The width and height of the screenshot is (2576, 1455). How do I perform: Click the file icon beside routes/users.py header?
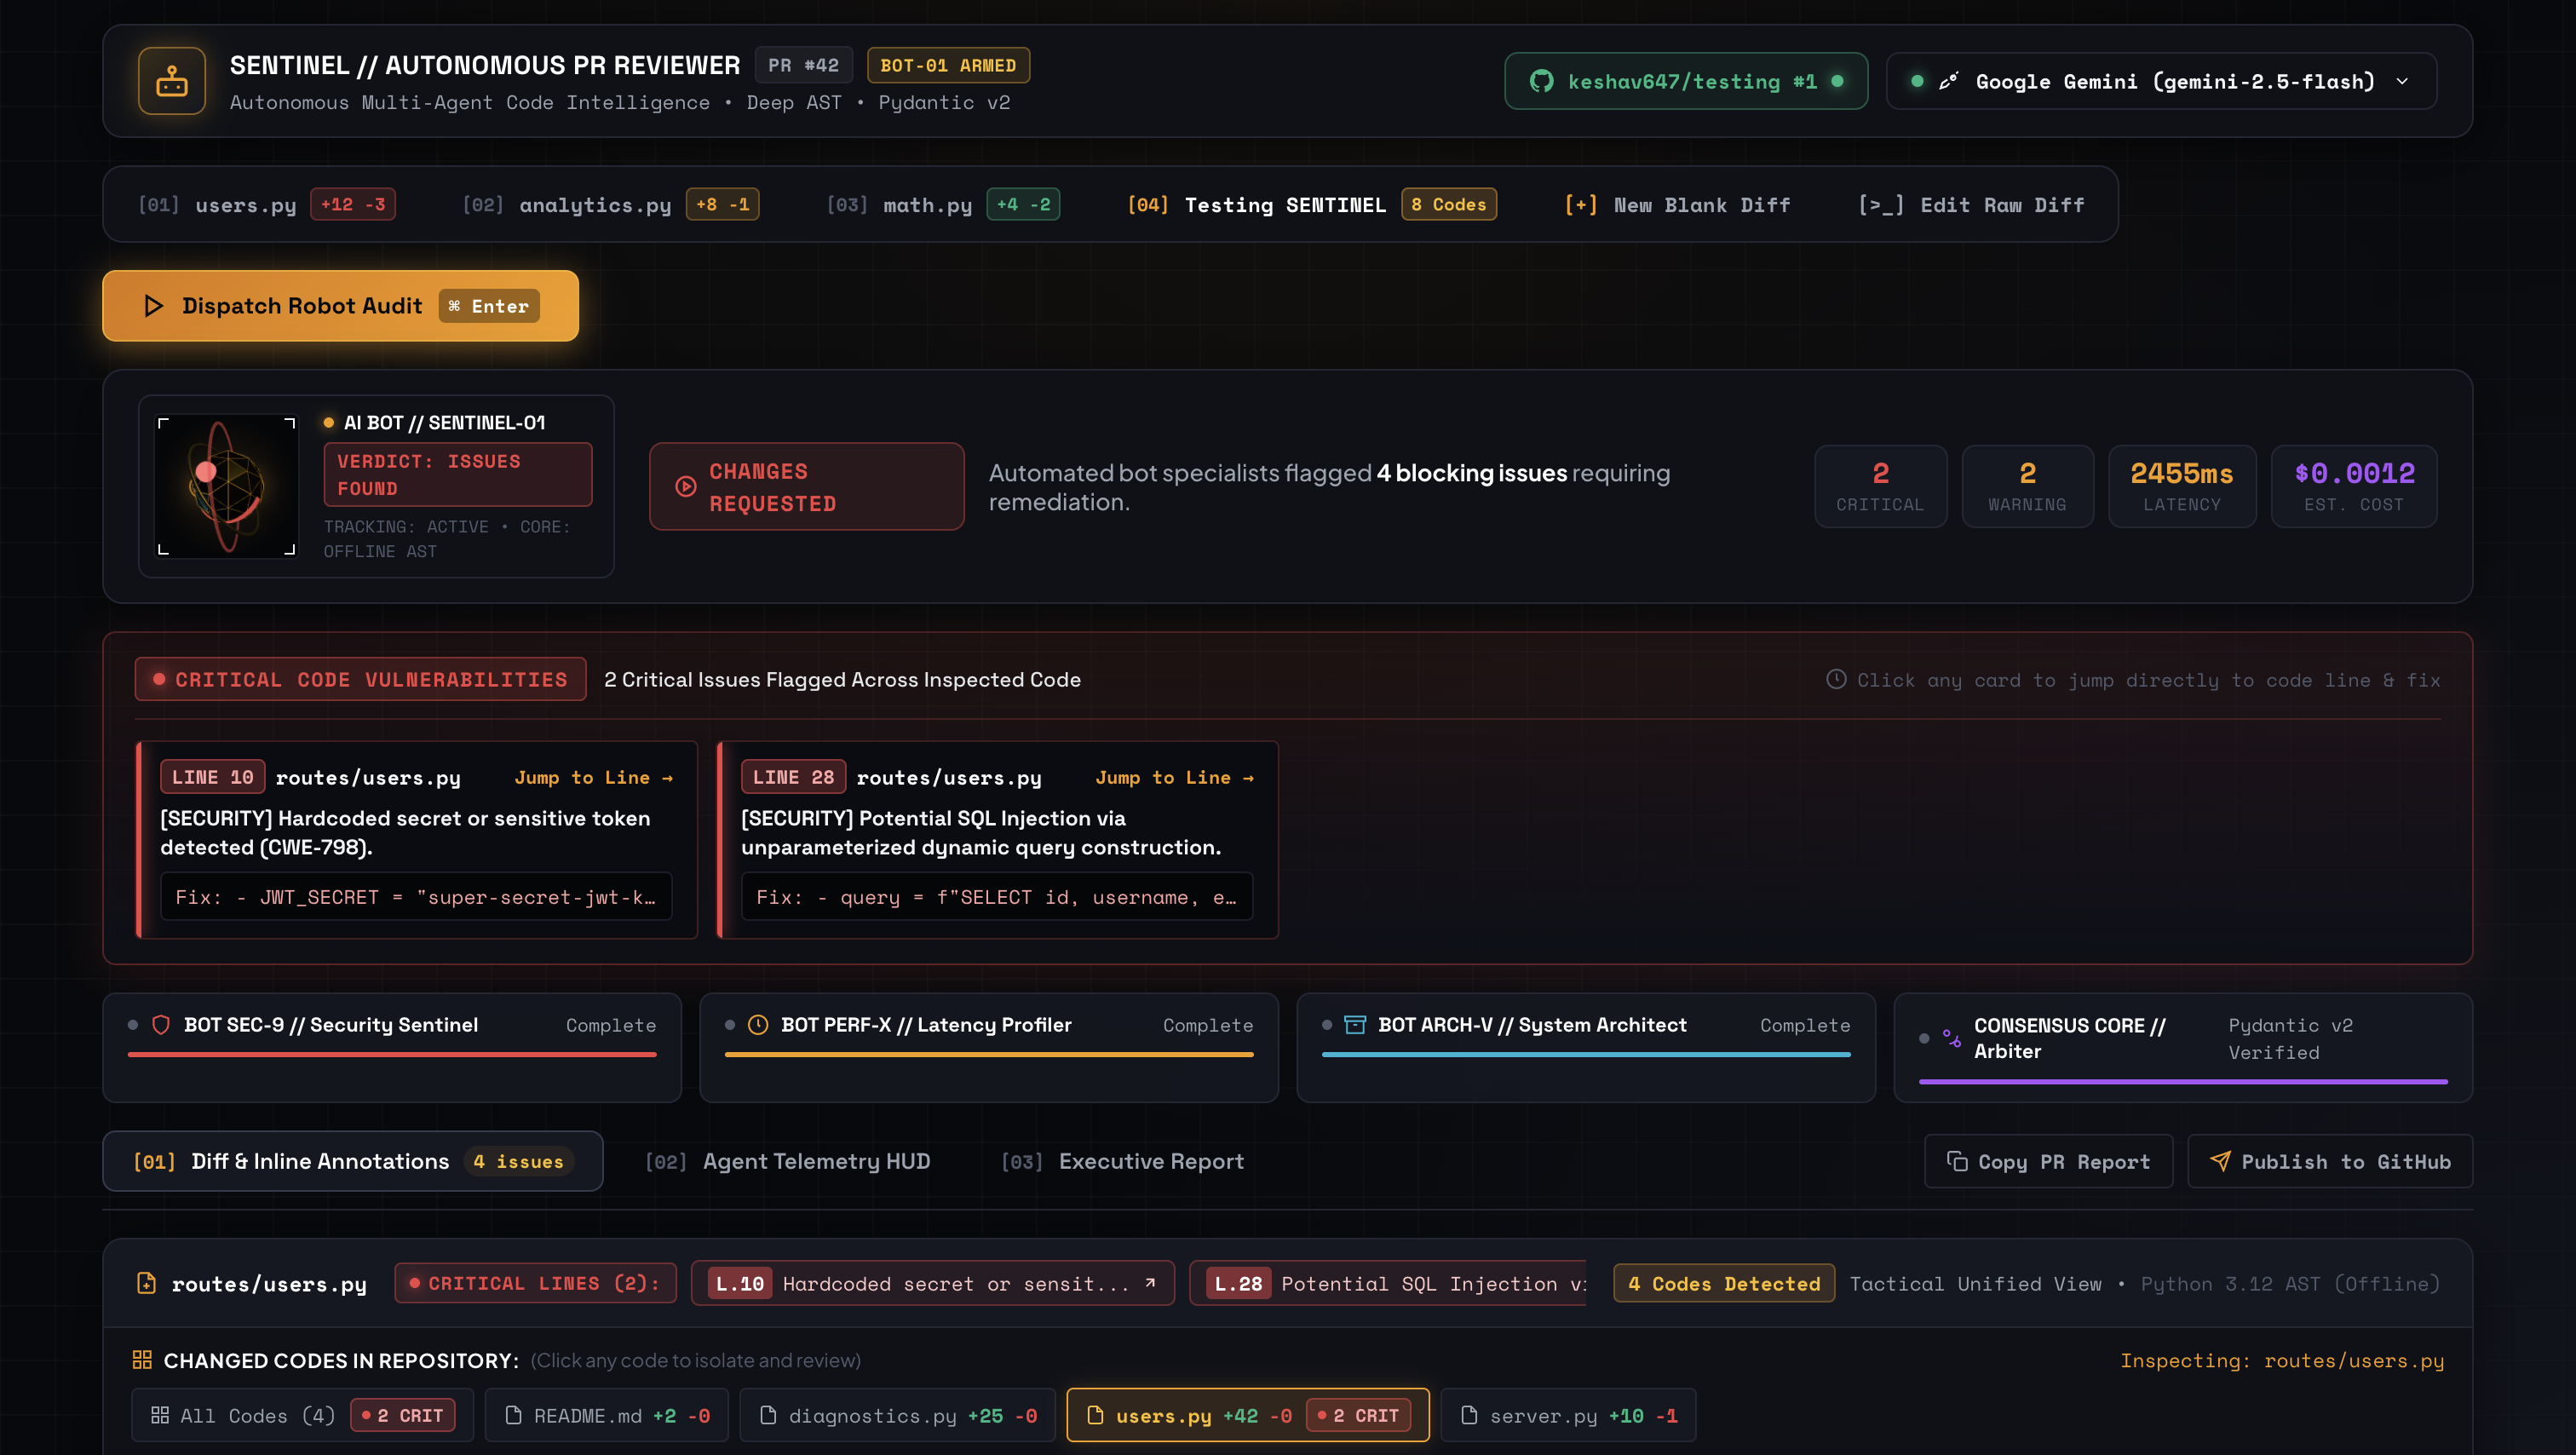[146, 1283]
